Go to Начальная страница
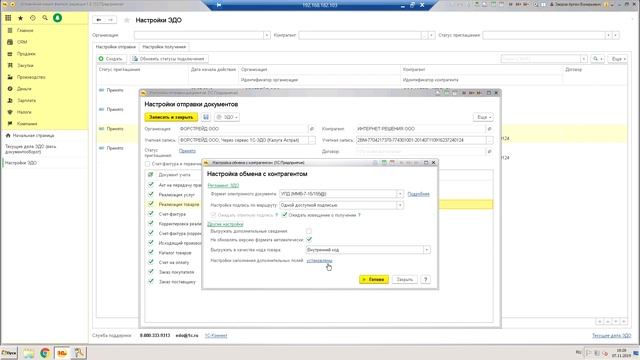 [33, 136]
